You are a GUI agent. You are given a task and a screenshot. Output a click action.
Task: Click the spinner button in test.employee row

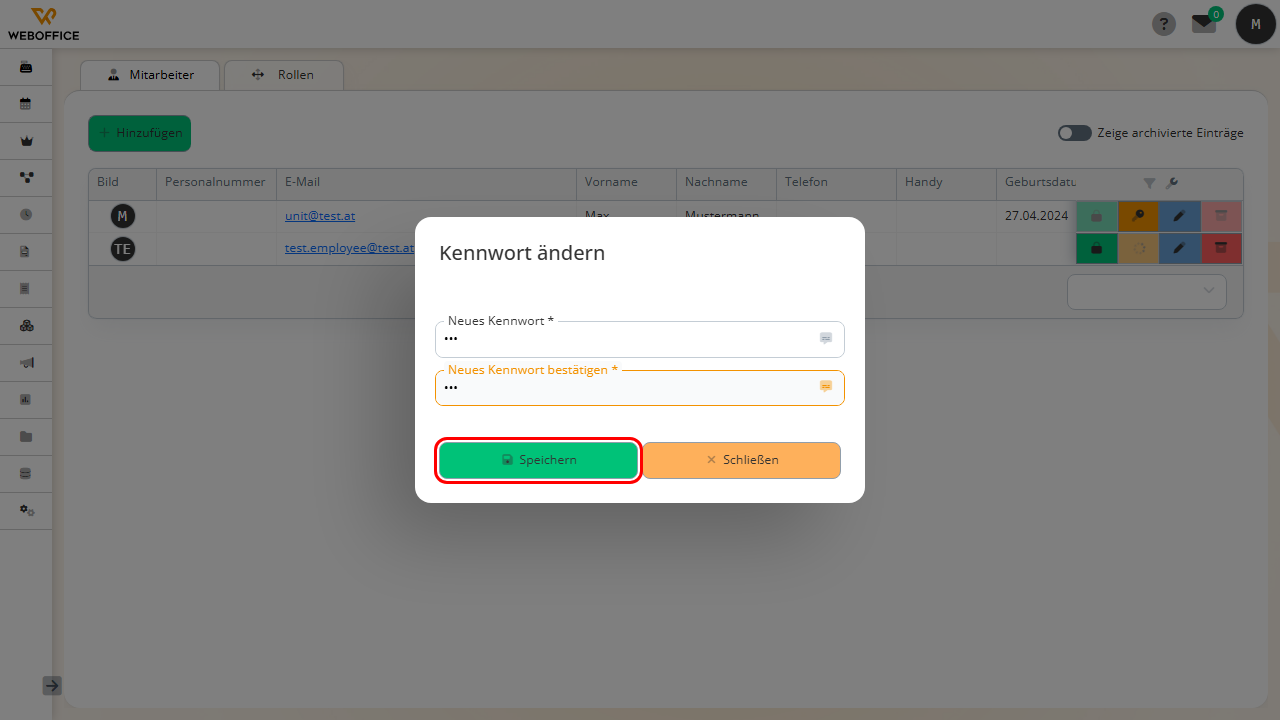[x=1138, y=248]
